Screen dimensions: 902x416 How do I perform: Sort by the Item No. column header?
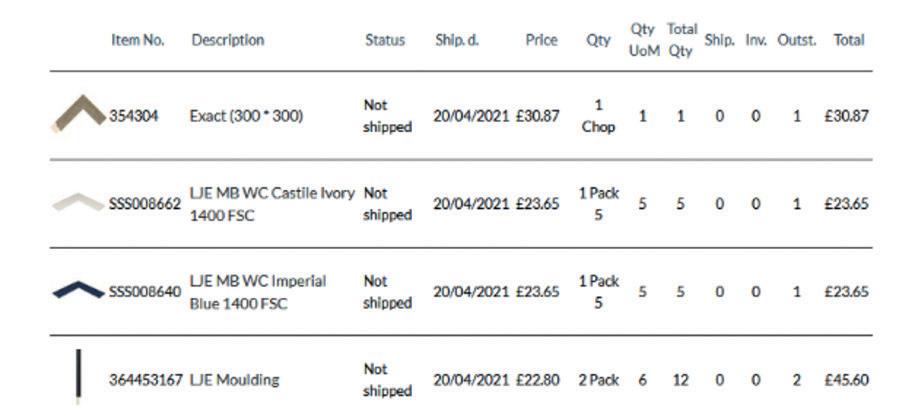coord(138,40)
